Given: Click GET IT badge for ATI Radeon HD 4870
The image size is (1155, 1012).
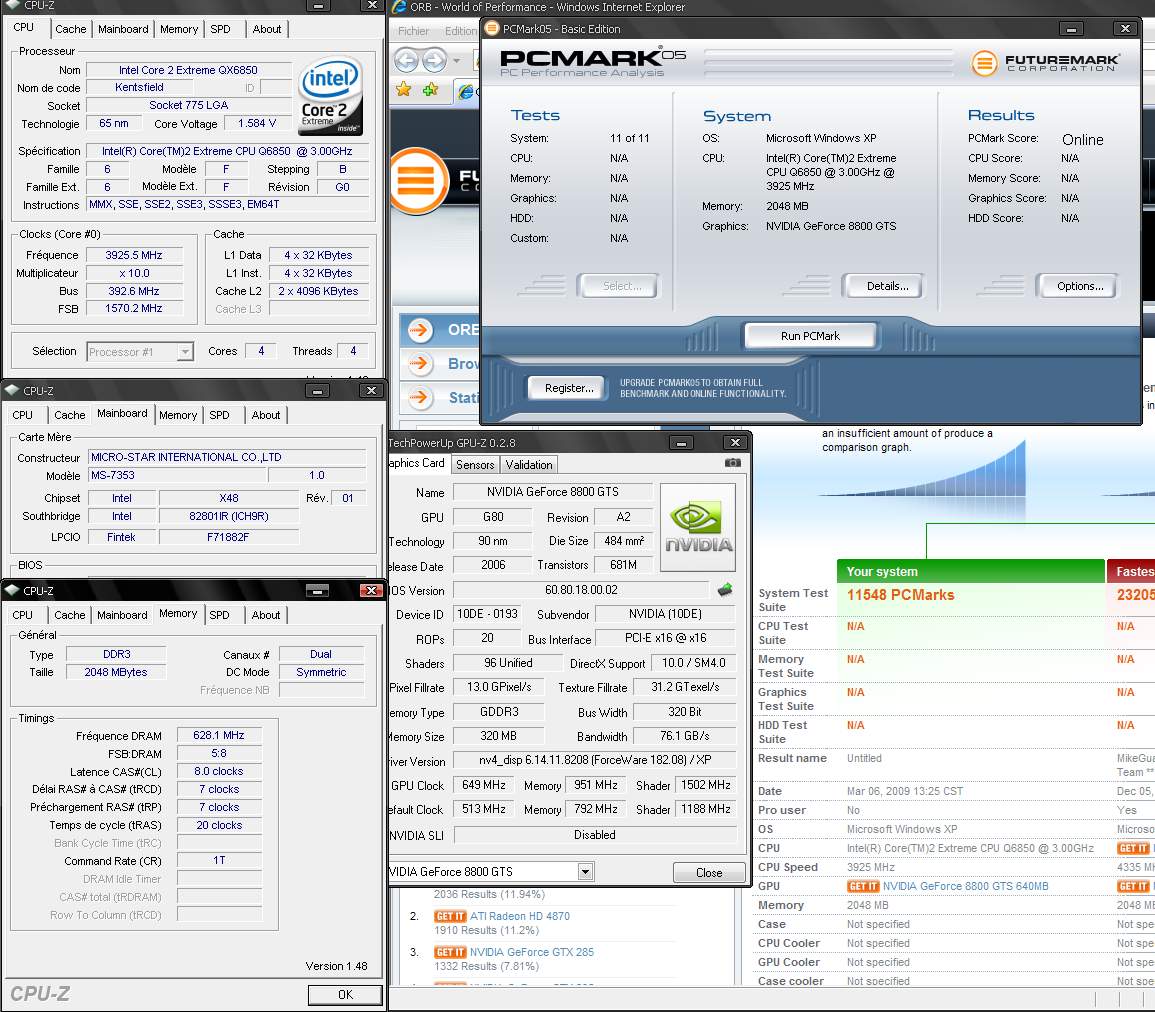Looking at the screenshot, I should [450, 916].
